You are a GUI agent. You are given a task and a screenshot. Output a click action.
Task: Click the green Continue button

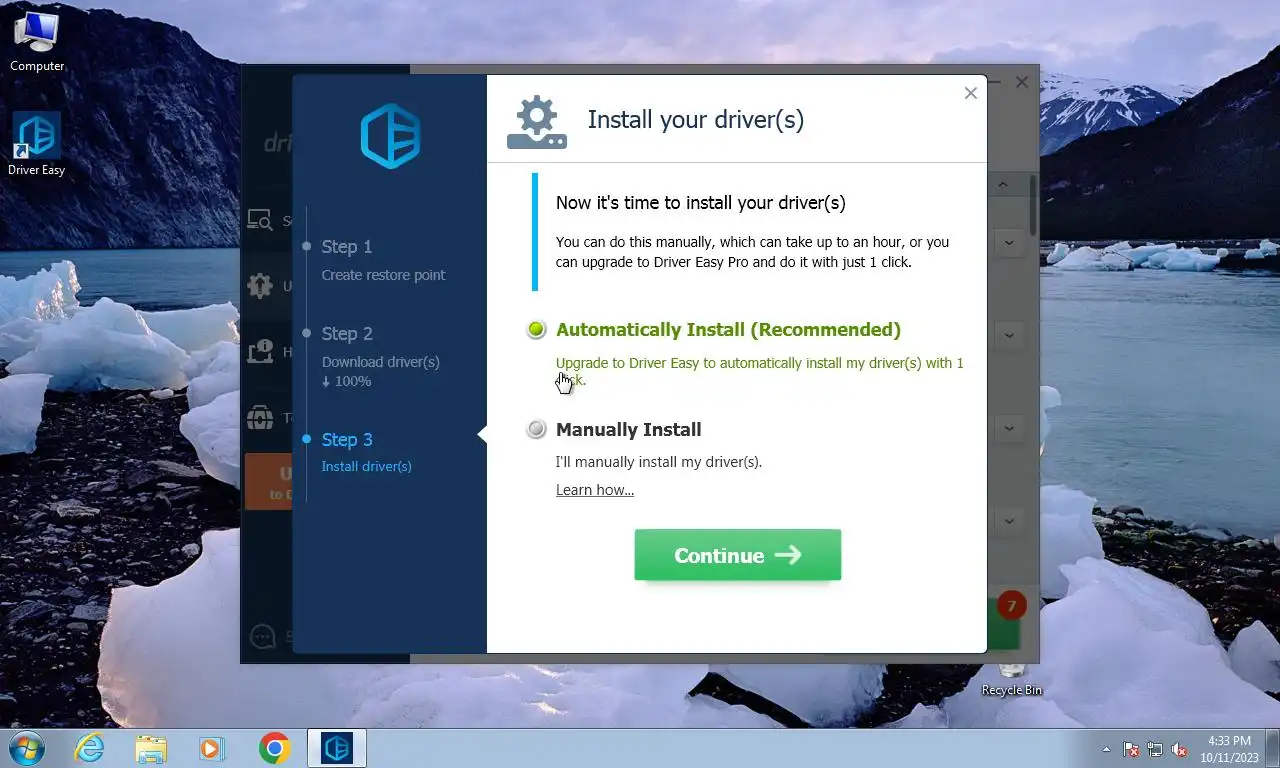[738, 555]
